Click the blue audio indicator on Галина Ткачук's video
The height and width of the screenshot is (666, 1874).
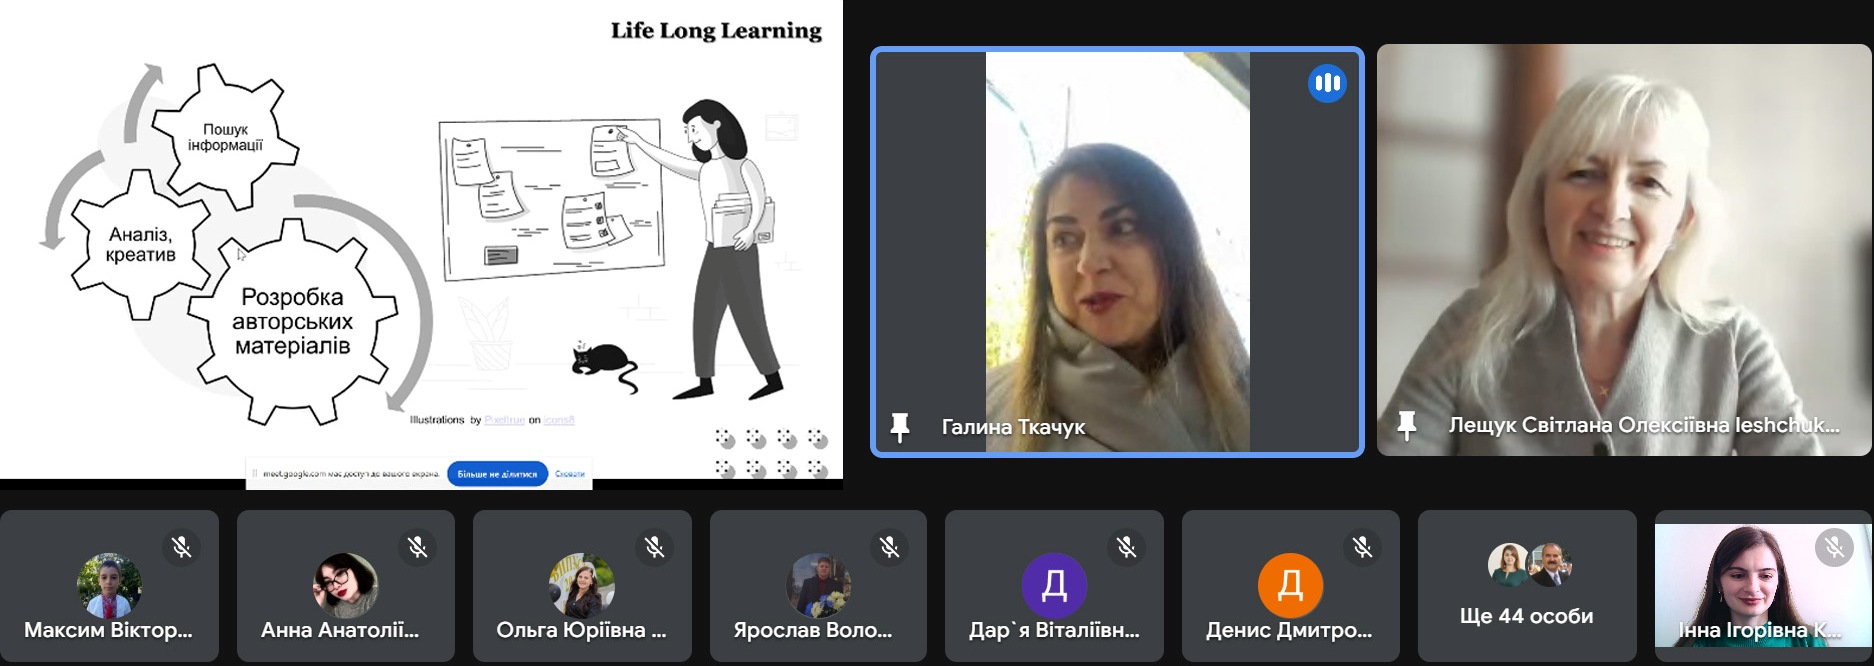[1326, 83]
